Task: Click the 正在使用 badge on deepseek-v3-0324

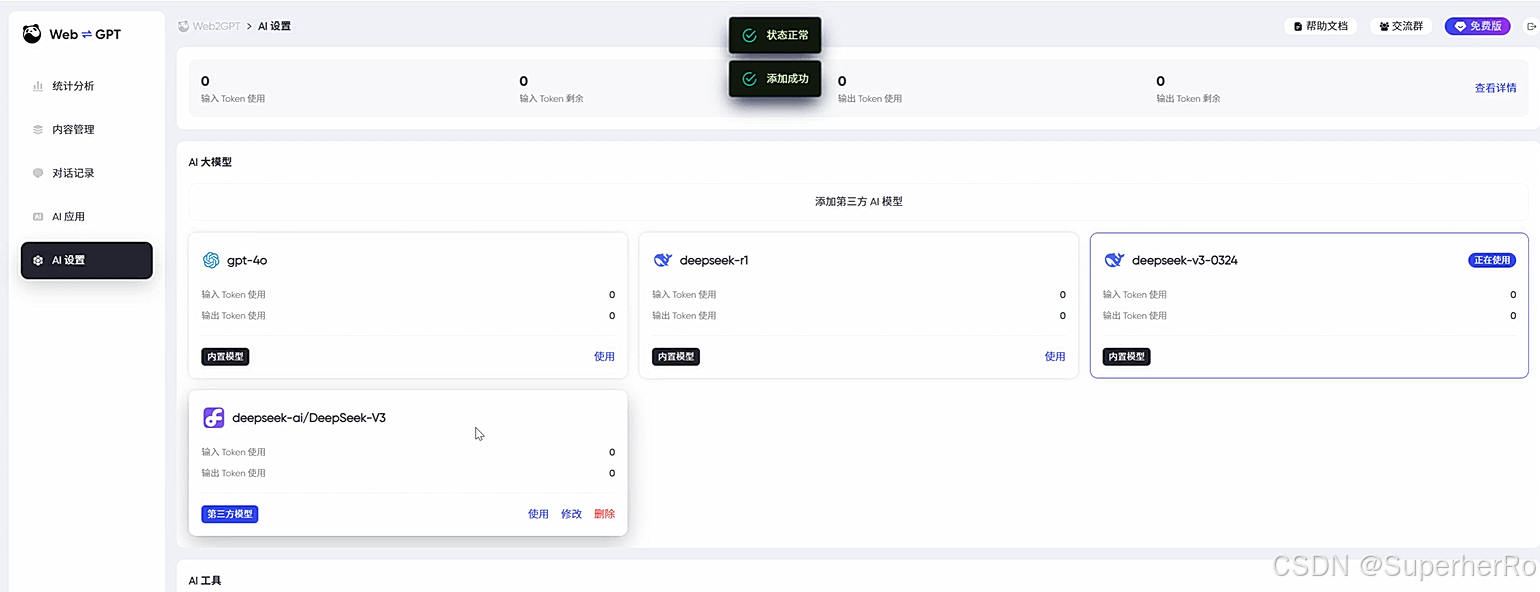Action: coord(1491,260)
